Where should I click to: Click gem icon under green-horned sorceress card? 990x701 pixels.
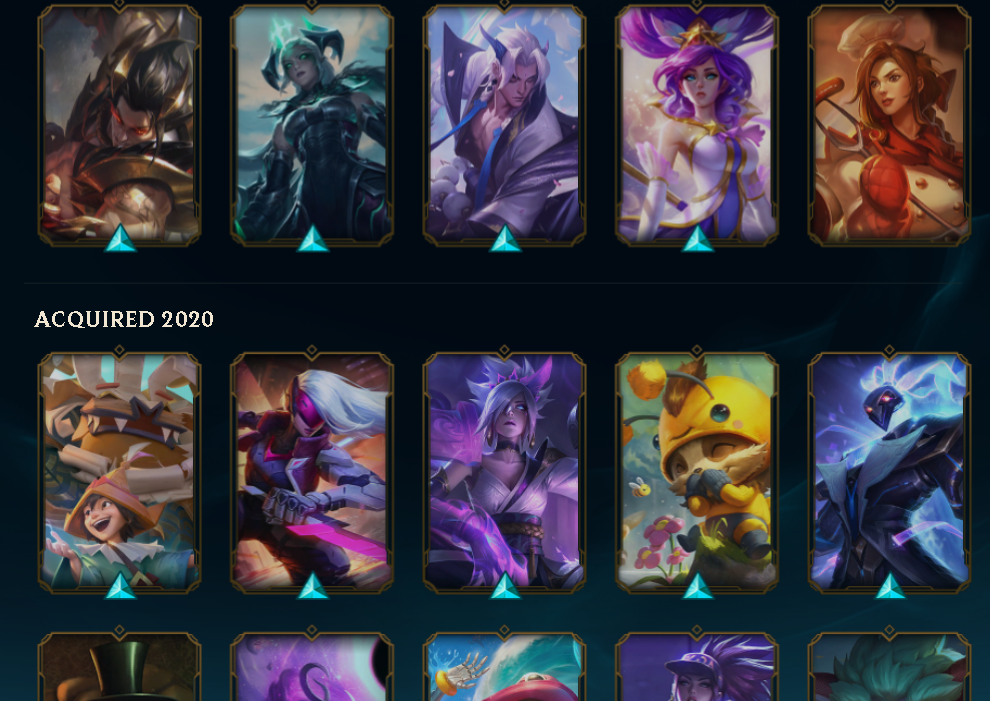(x=313, y=239)
